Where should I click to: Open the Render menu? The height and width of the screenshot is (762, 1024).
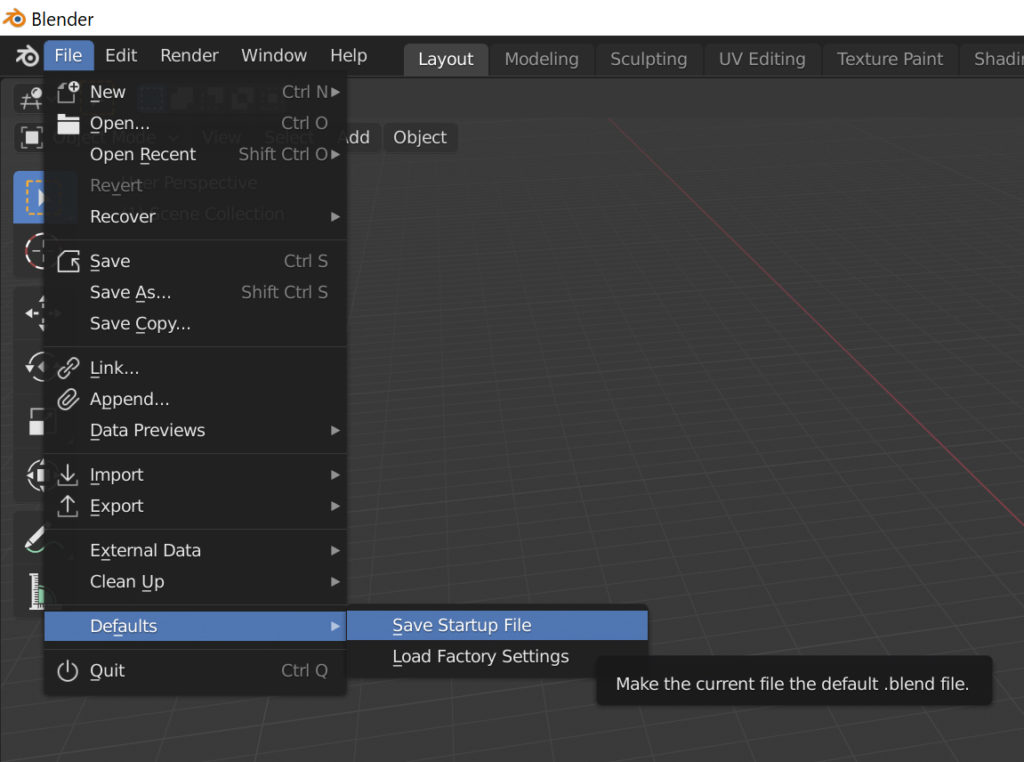coord(189,55)
